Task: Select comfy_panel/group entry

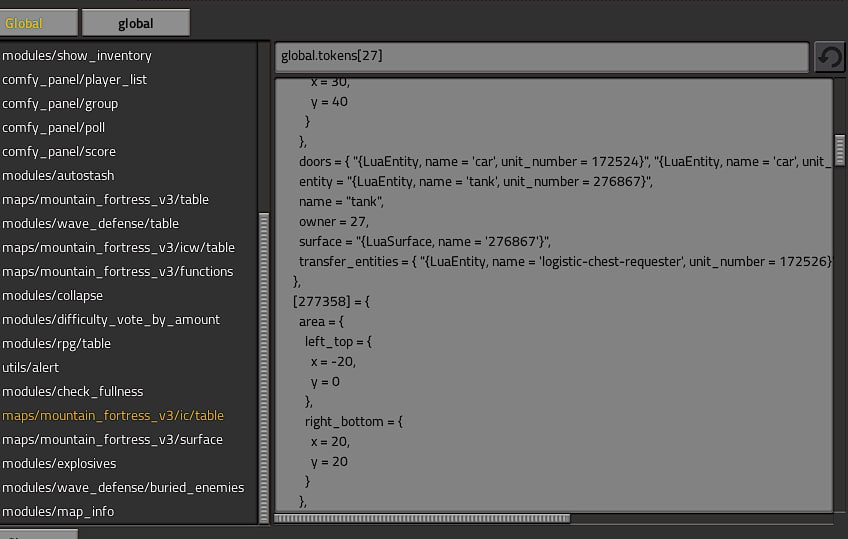Action: pos(60,104)
